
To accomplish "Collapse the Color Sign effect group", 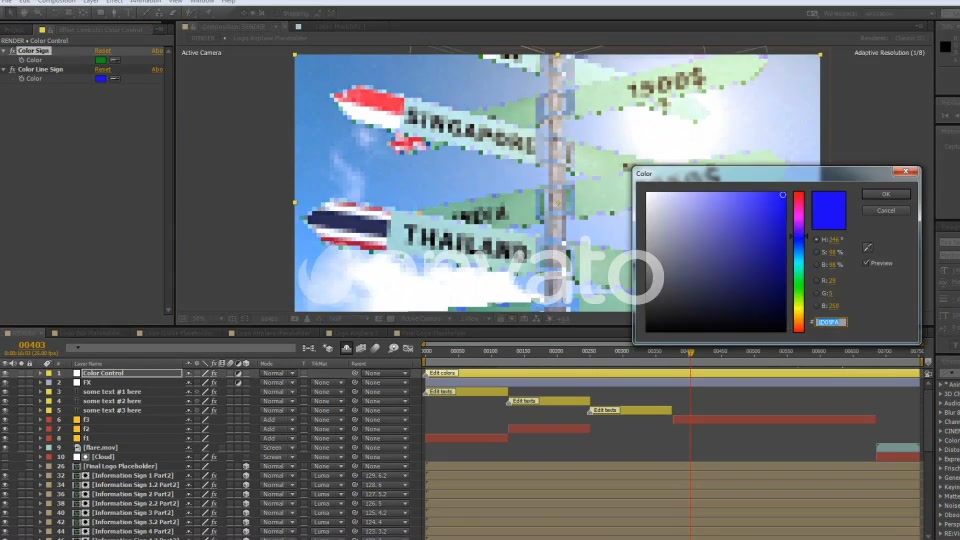I will point(4,51).
